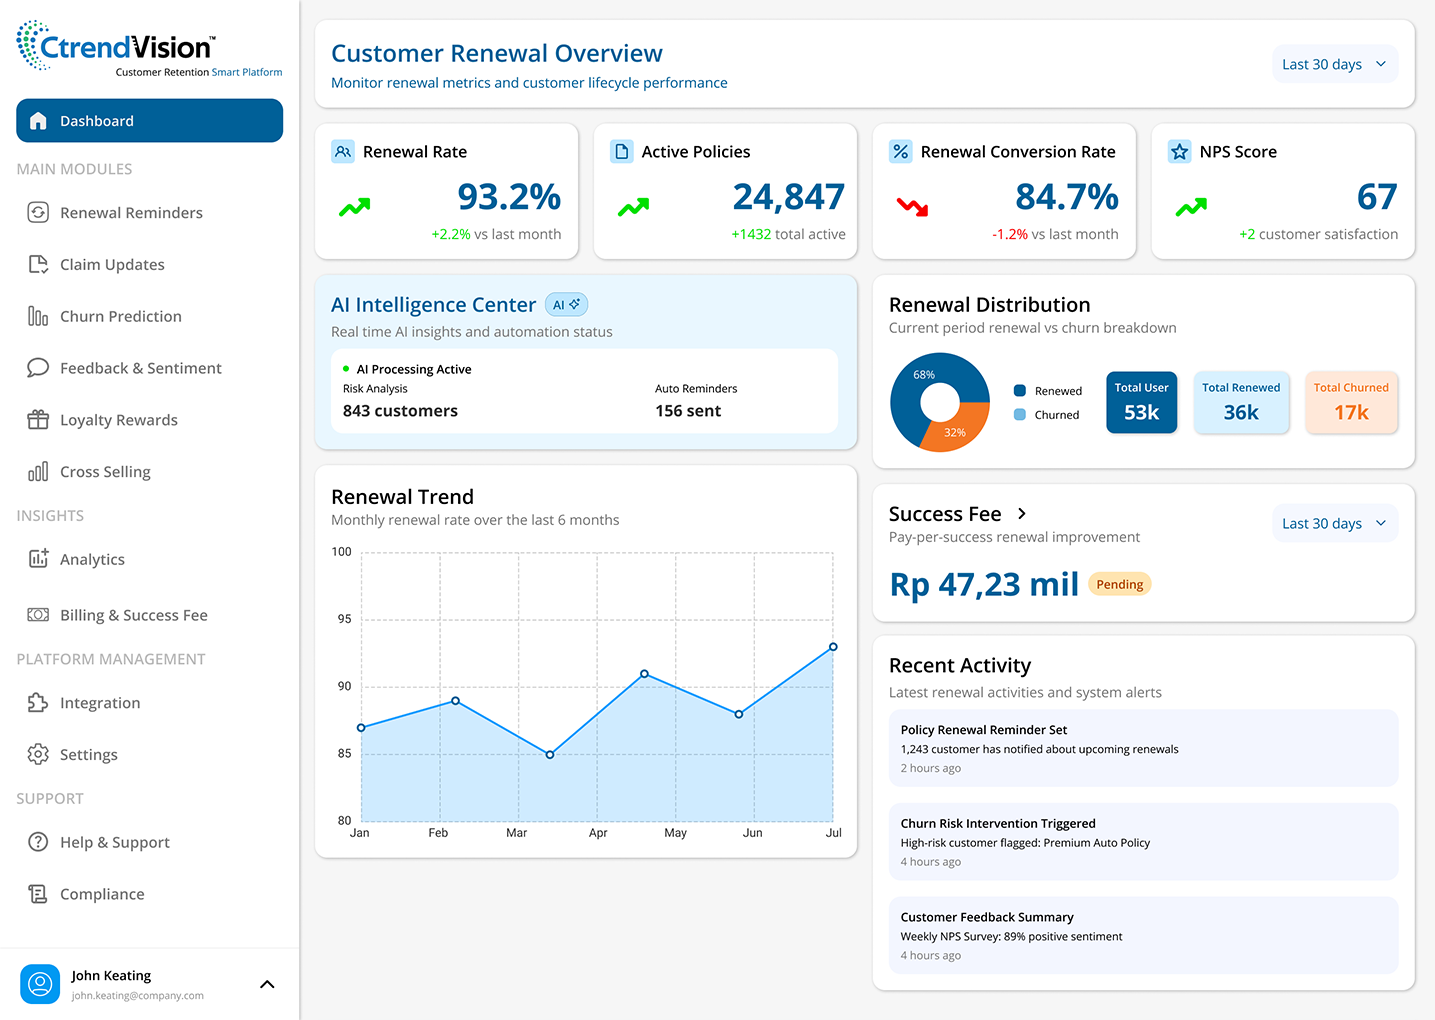Image resolution: width=1435 pixels, height=1020 pixels.
Task: Click the Feedback & Sentiment speech bubble icon
Action: (x=38, y=368)
